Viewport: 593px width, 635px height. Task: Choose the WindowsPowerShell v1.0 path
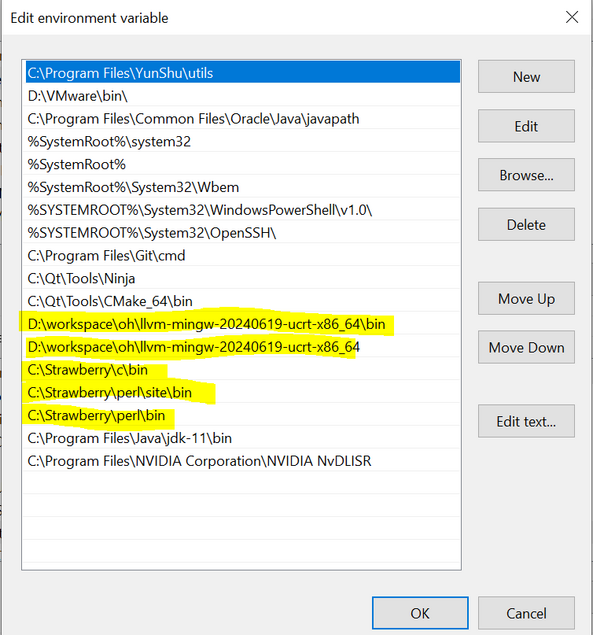point(243,210)
